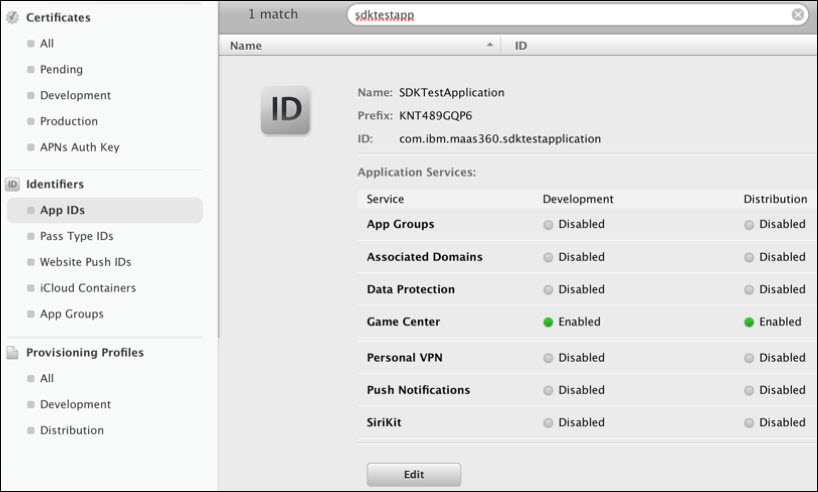Click Game Center service label
Viewport: 818px width, 492px height.
(x=403, y=322)
